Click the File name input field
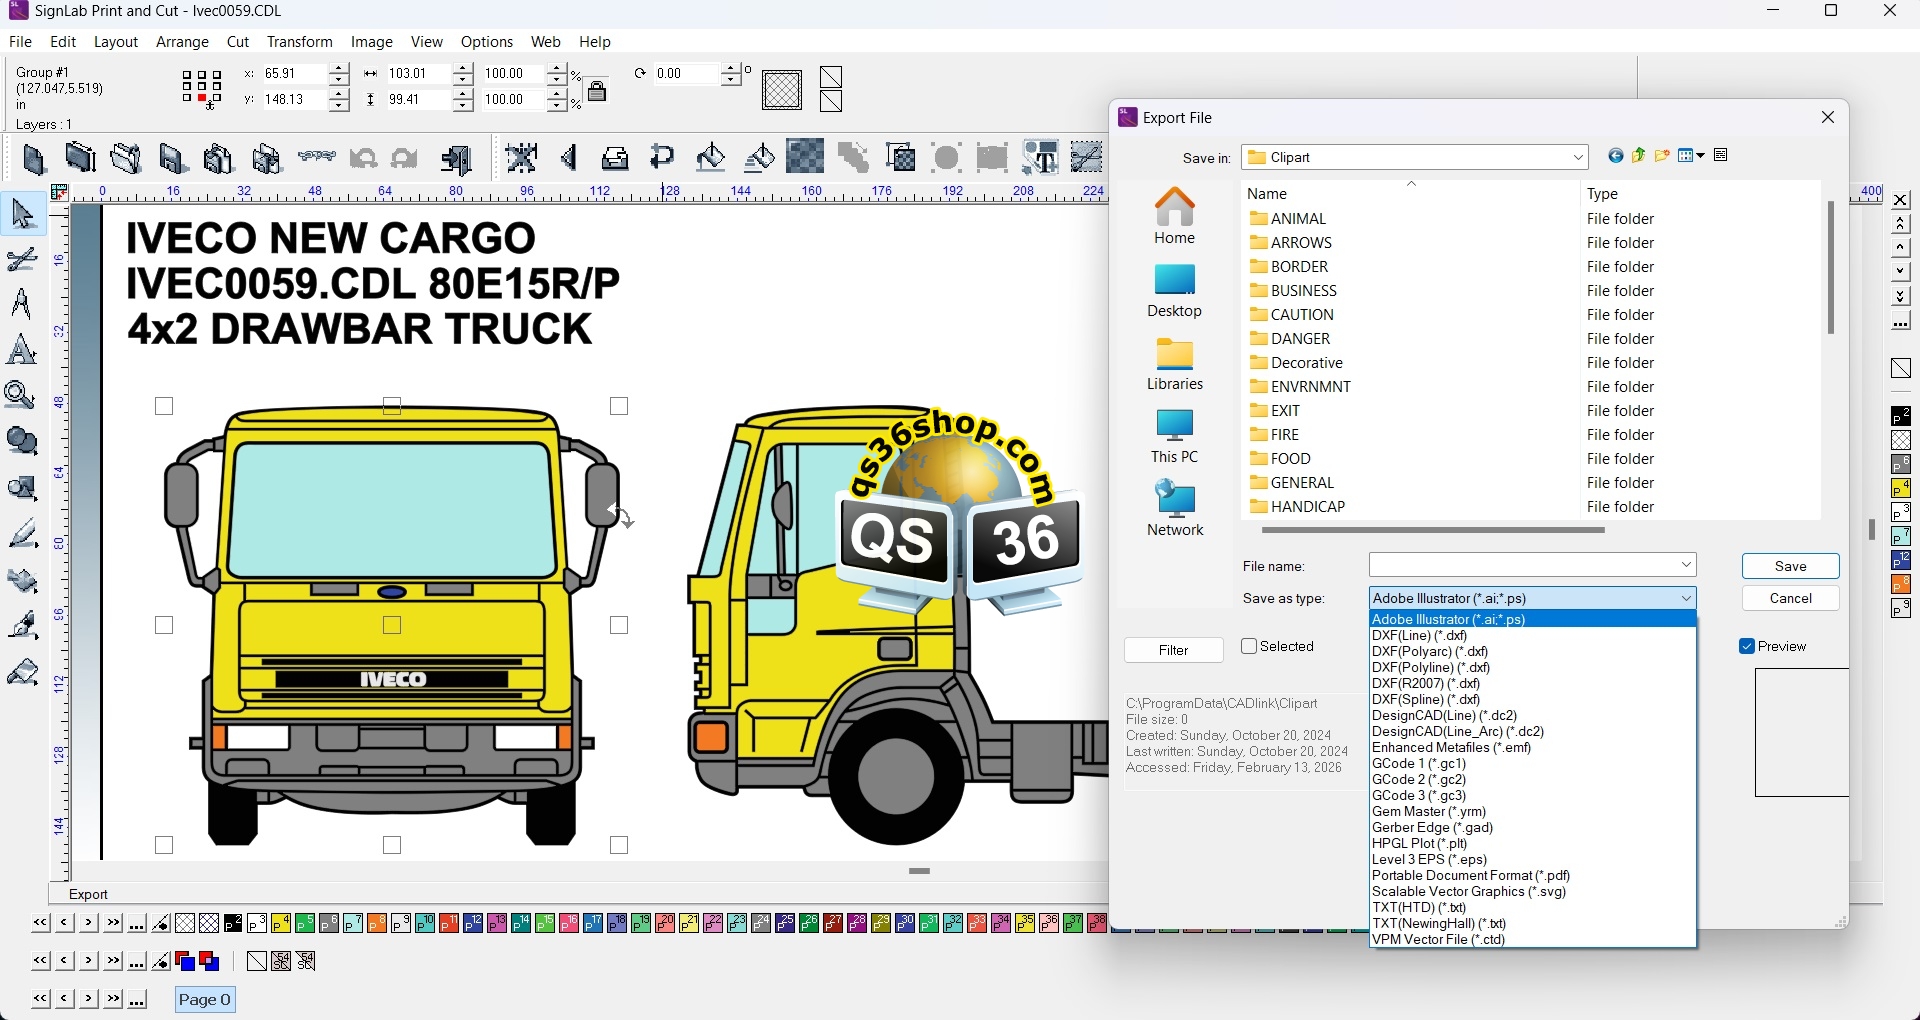This screenshot has width=1920, height=1020. point(1524,566)
